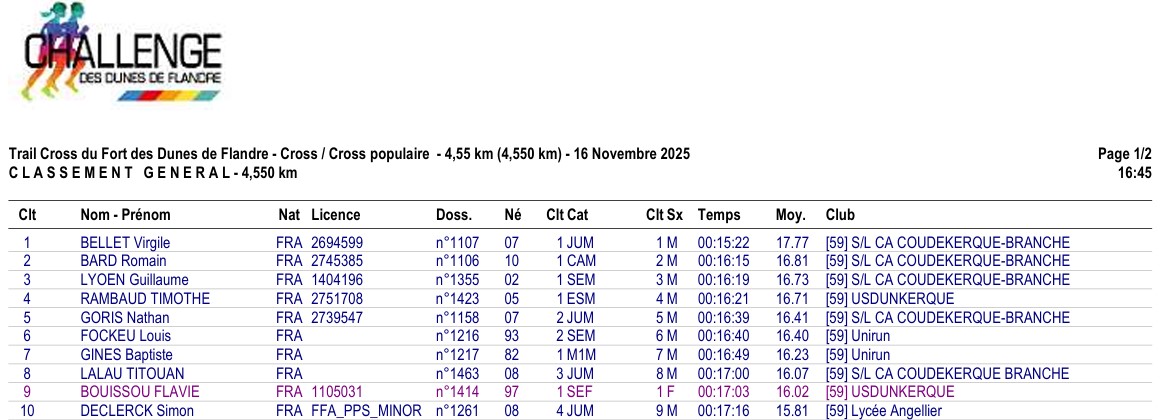Screen dimensions: 1170x420
Task: Click bib number n°1414
Action: click(x=457, y=392)
